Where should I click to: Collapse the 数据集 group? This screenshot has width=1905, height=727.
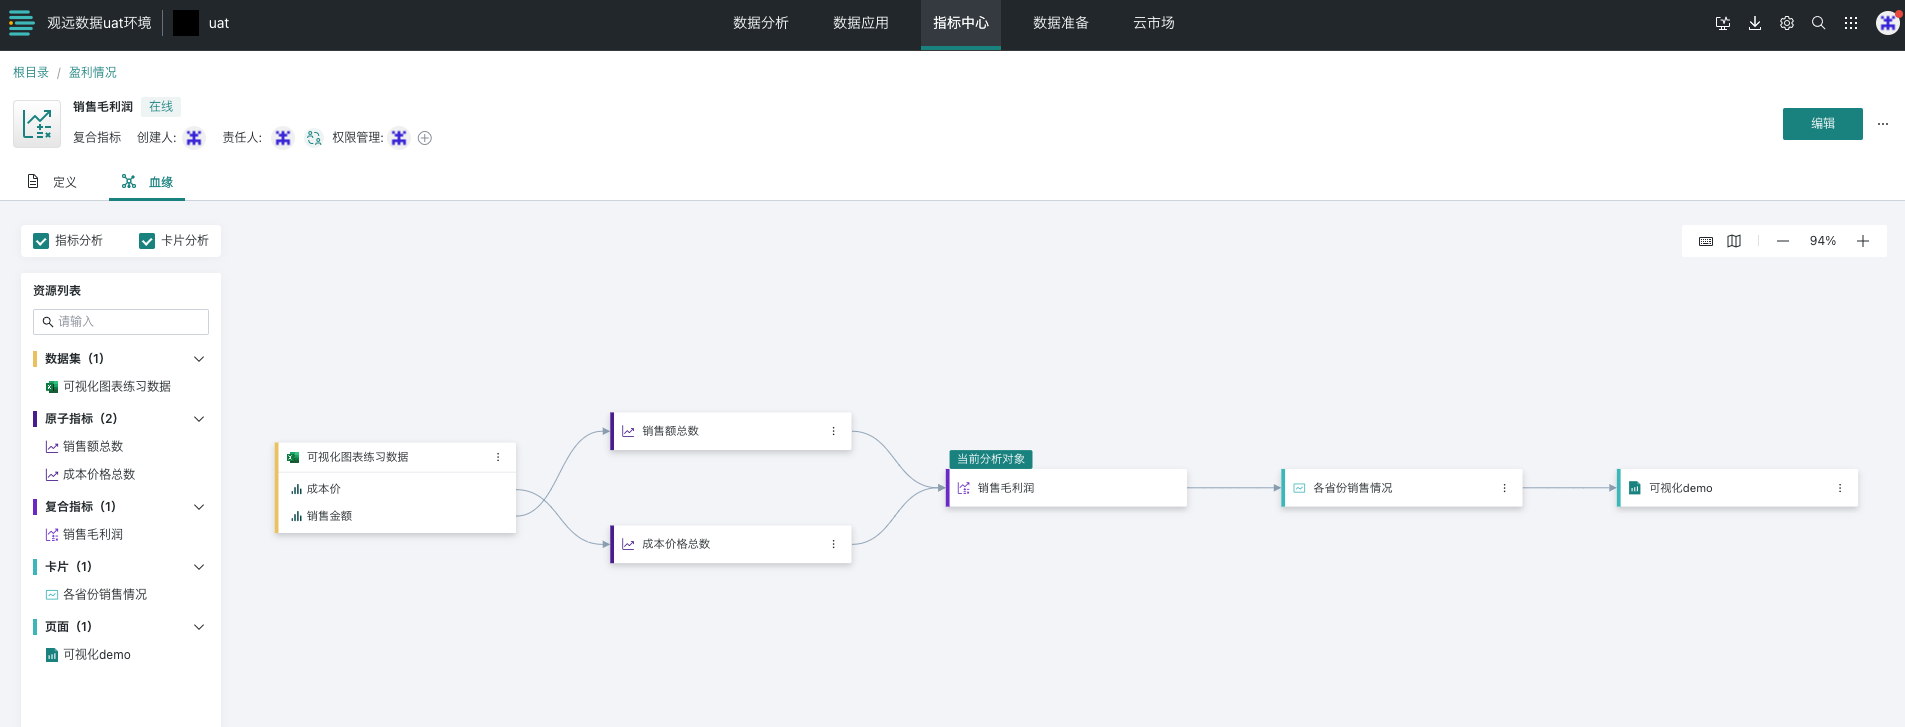(199, 359)
